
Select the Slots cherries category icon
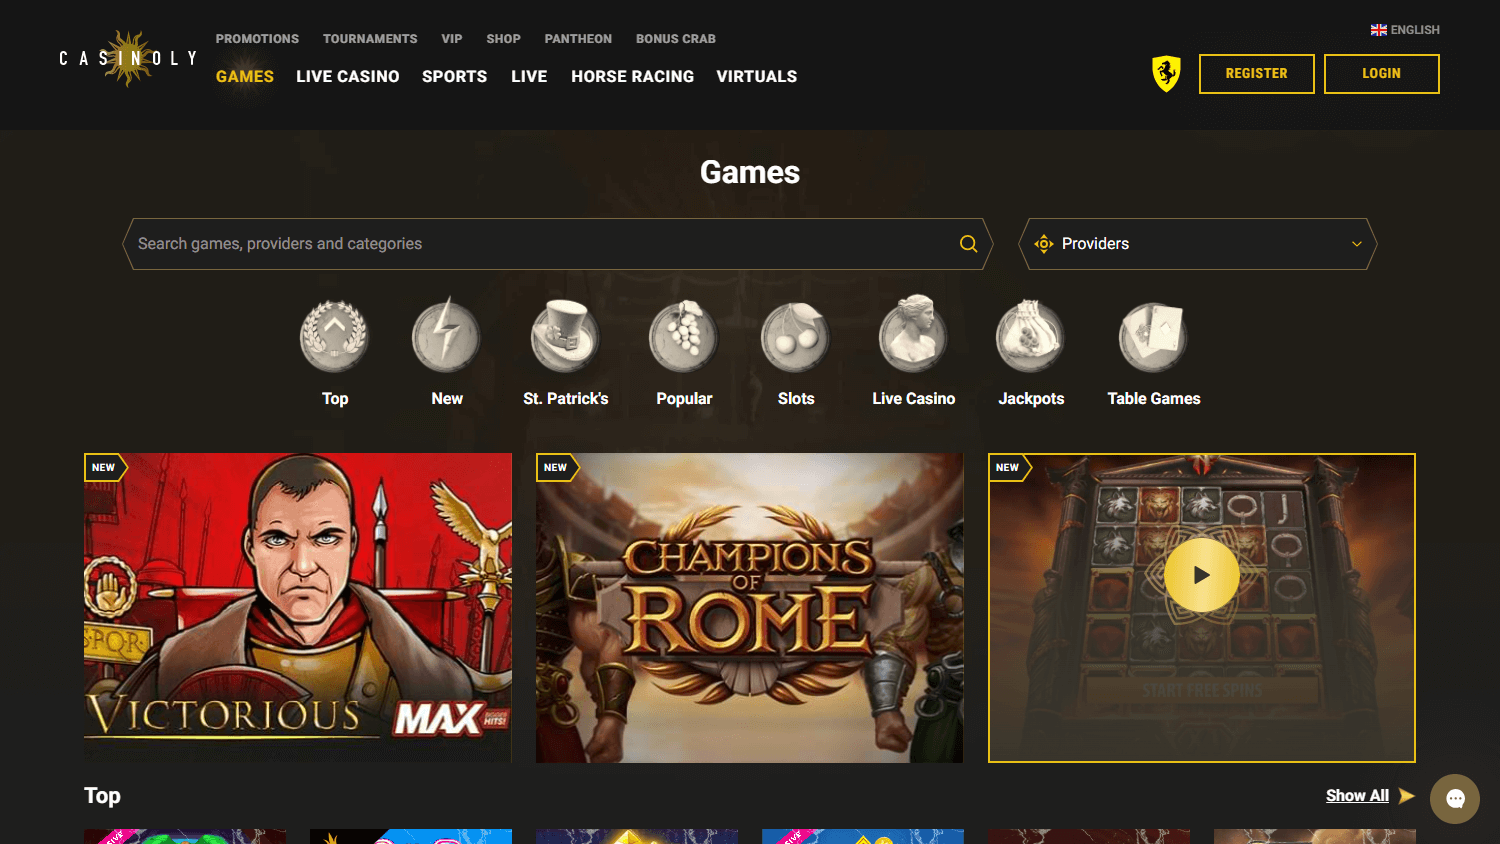796,336
